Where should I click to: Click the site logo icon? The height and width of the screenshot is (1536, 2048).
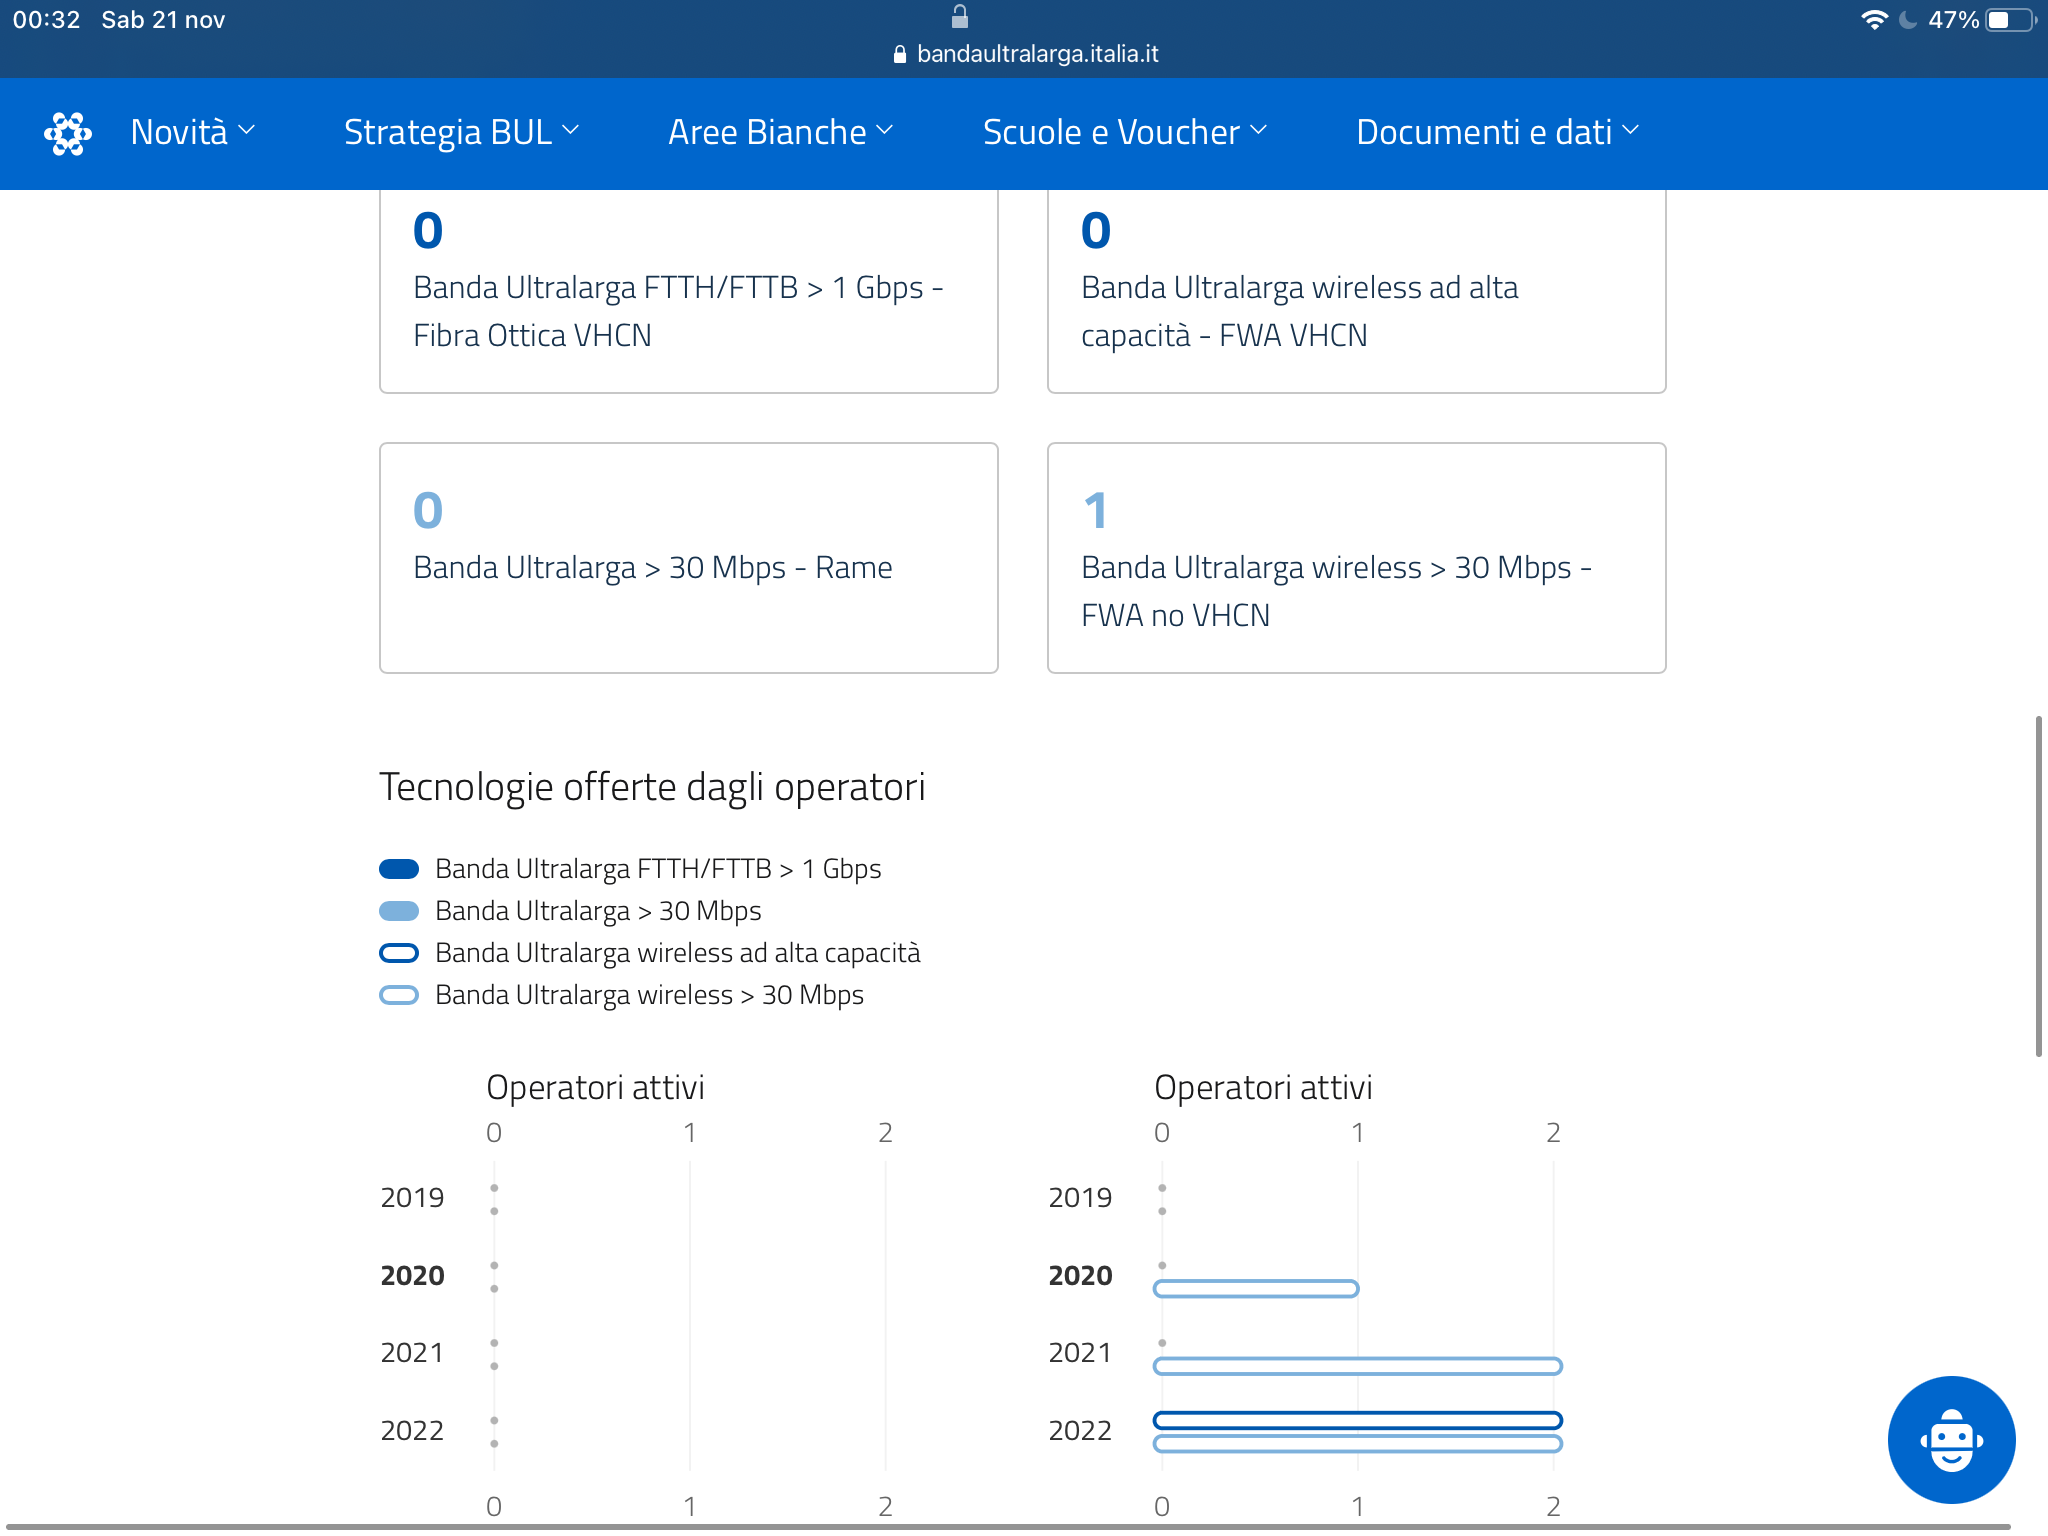pos(68,133)
